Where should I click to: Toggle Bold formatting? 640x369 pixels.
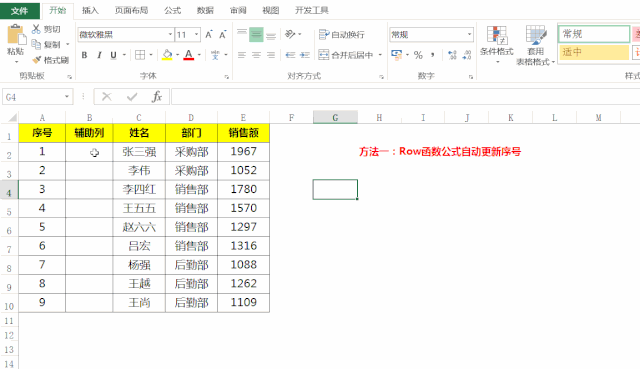coord(84,55)
